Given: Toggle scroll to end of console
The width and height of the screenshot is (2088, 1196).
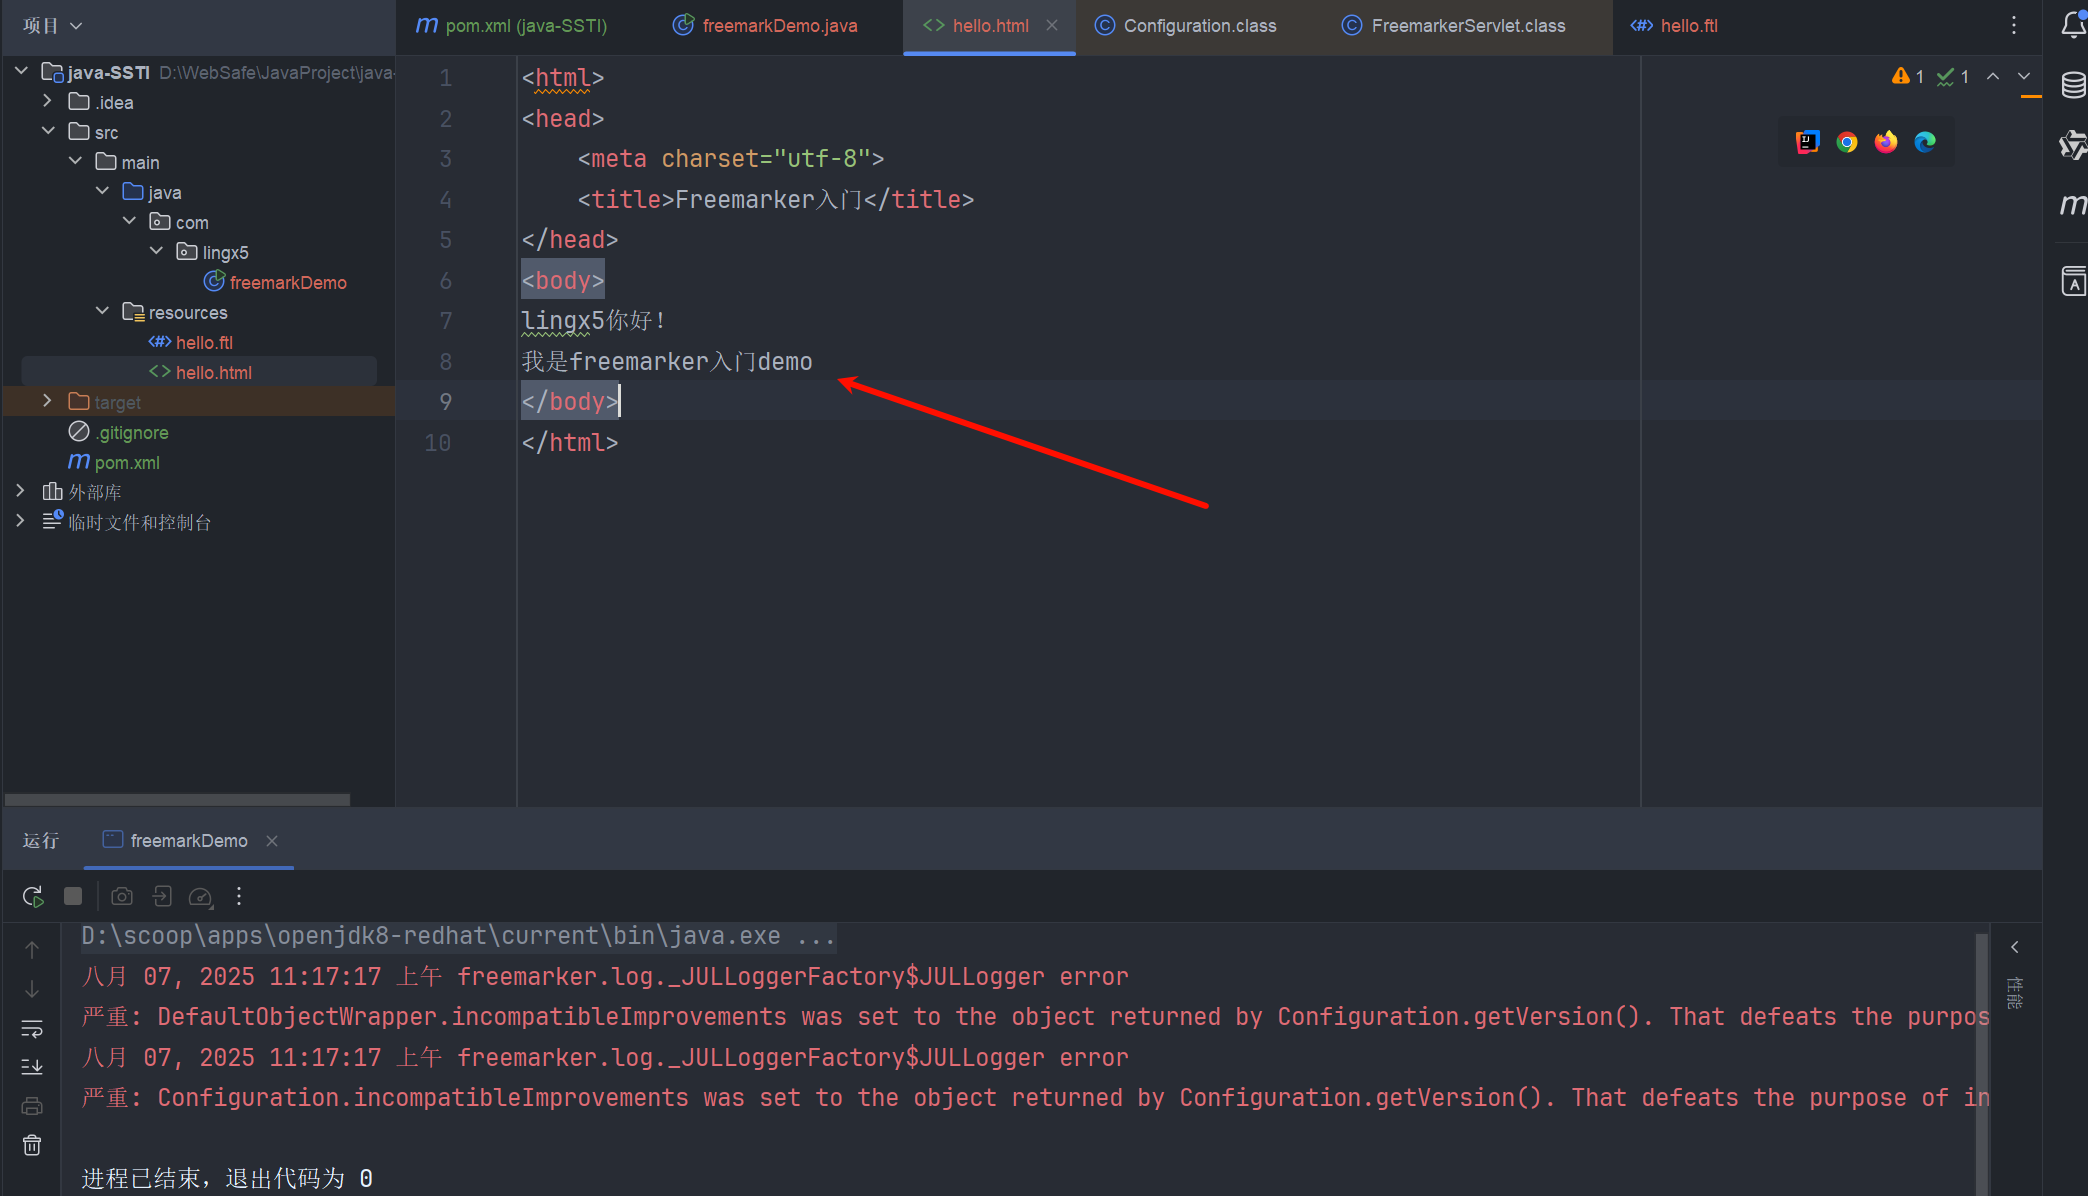Looking at the screenshot, I should [32, 1067].
